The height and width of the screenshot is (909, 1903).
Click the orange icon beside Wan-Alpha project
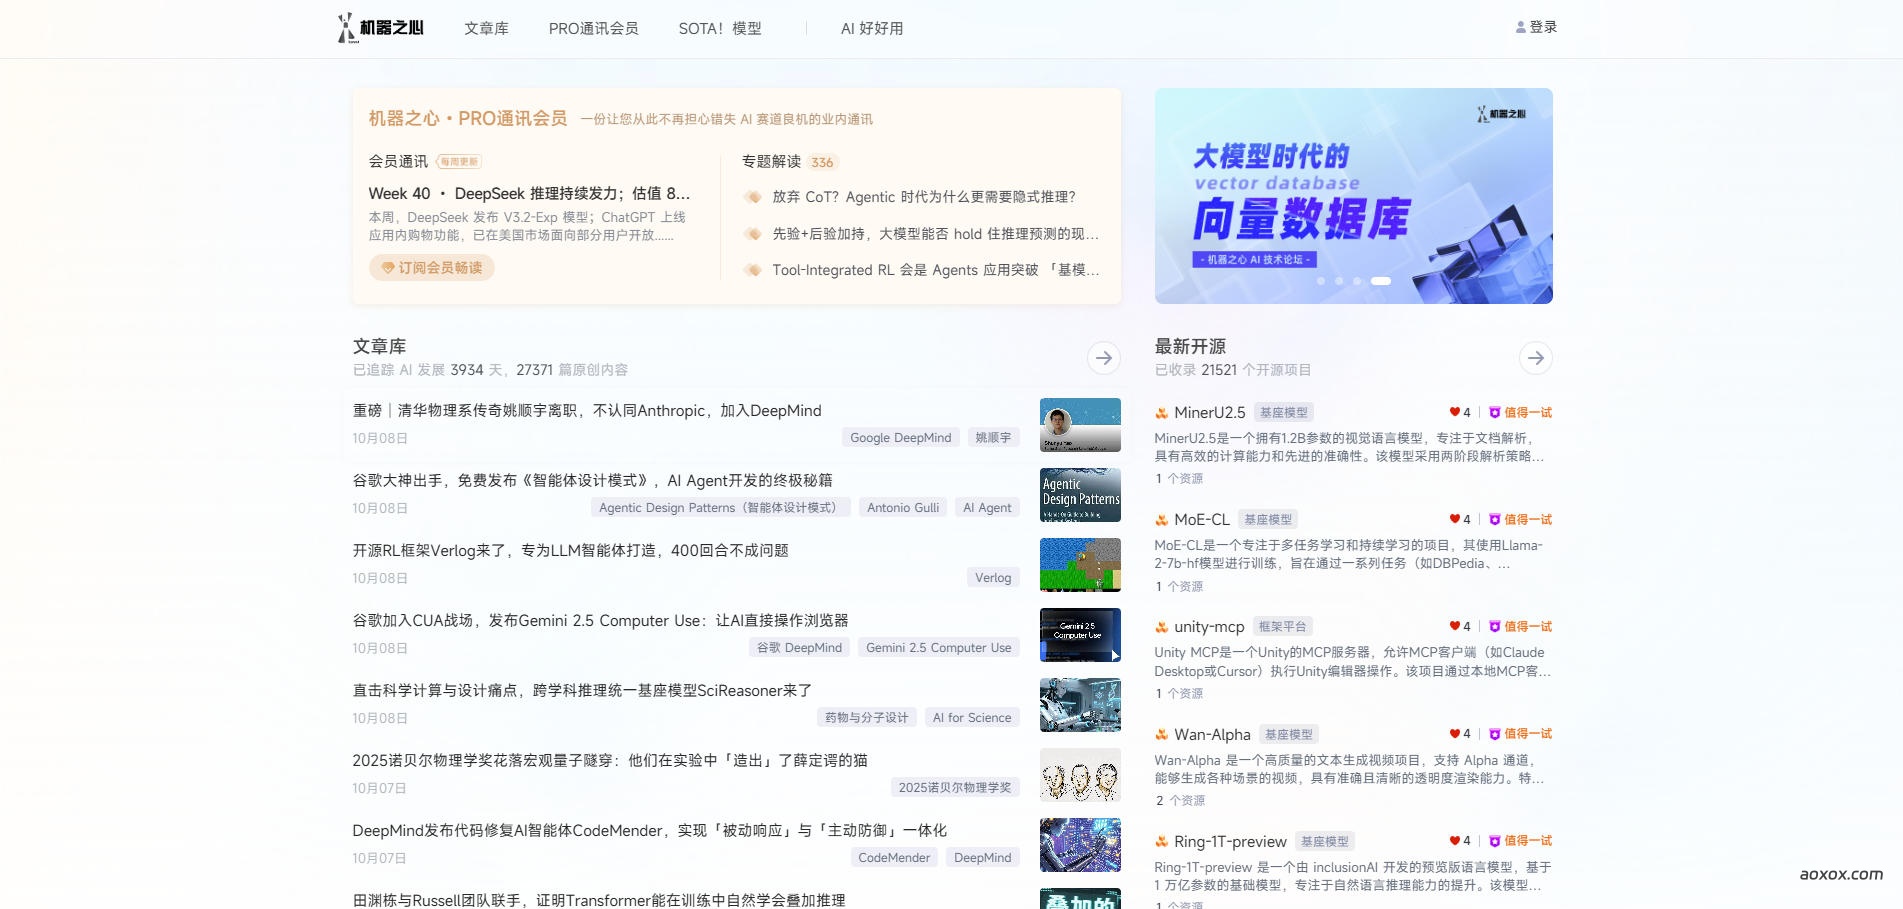pos(1161,735)
